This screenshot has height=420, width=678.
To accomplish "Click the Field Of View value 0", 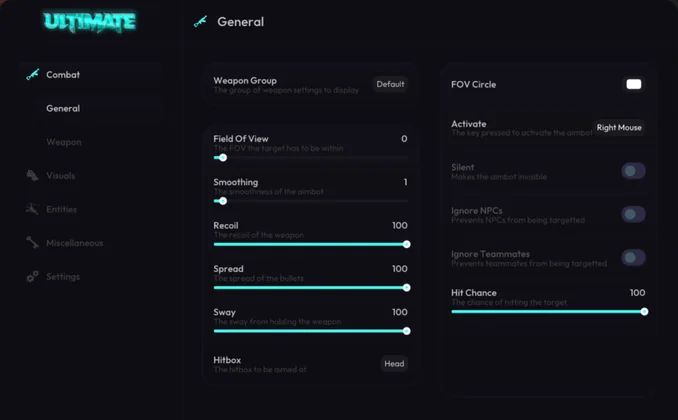I will tap(404, 139).
